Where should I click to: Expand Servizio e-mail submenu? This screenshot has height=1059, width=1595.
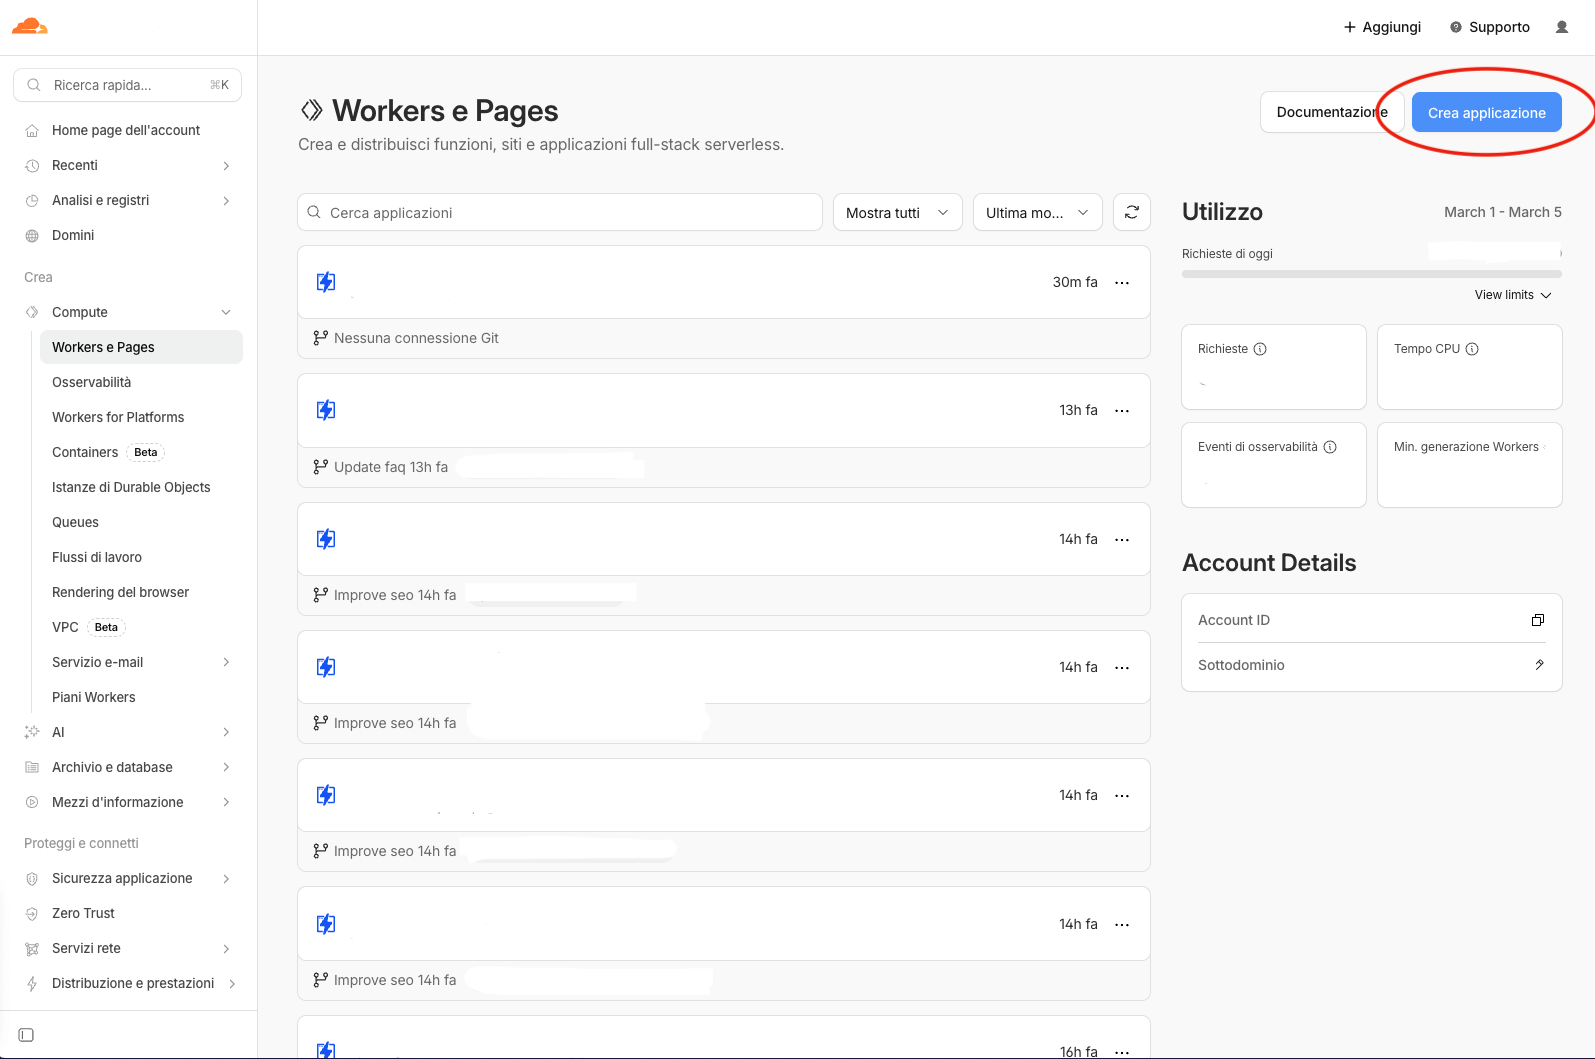click(226, 662)
